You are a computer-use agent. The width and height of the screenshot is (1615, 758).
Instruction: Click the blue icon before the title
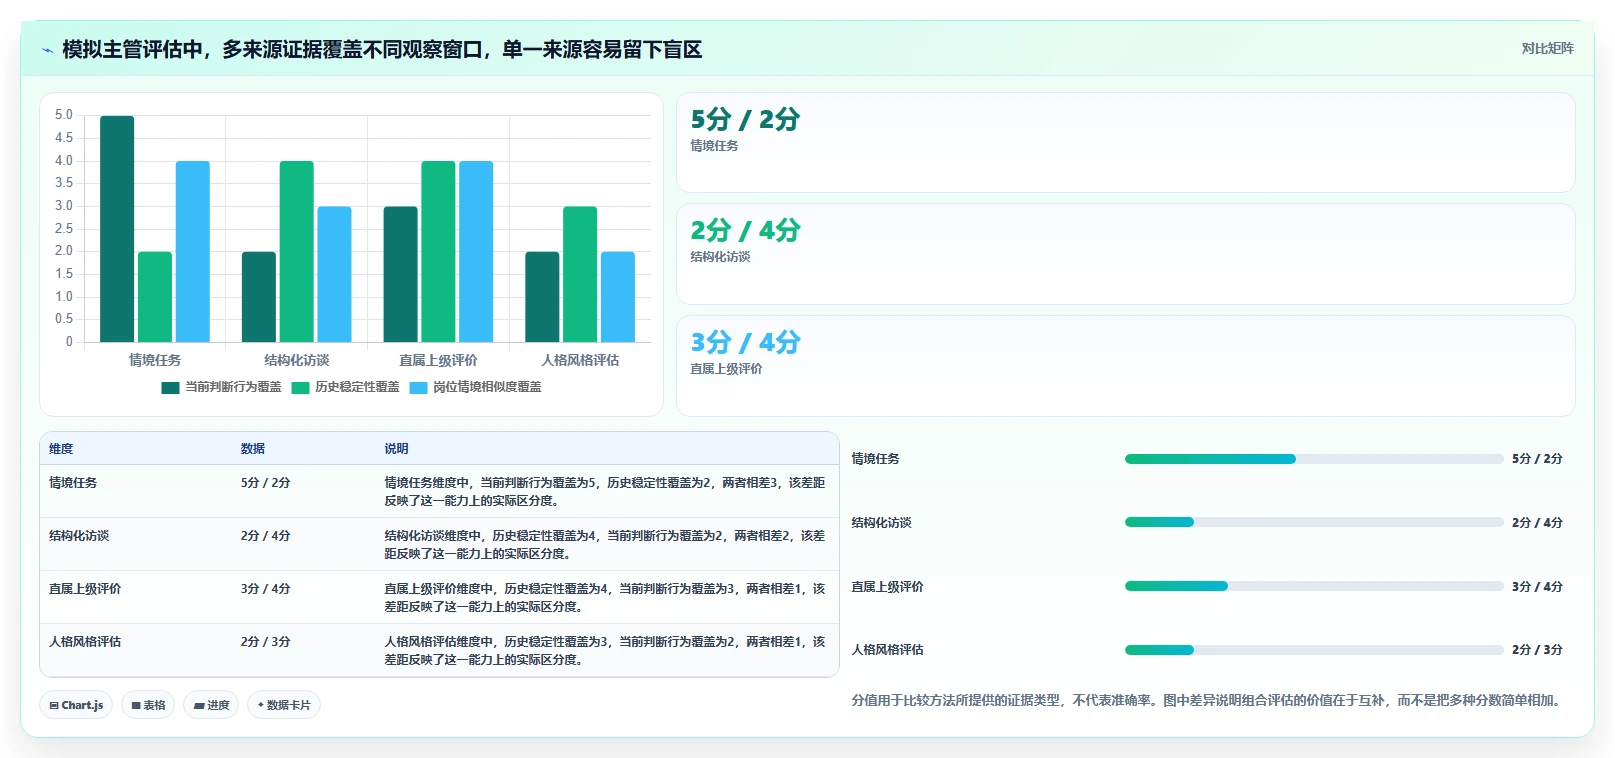coord(47,50)
